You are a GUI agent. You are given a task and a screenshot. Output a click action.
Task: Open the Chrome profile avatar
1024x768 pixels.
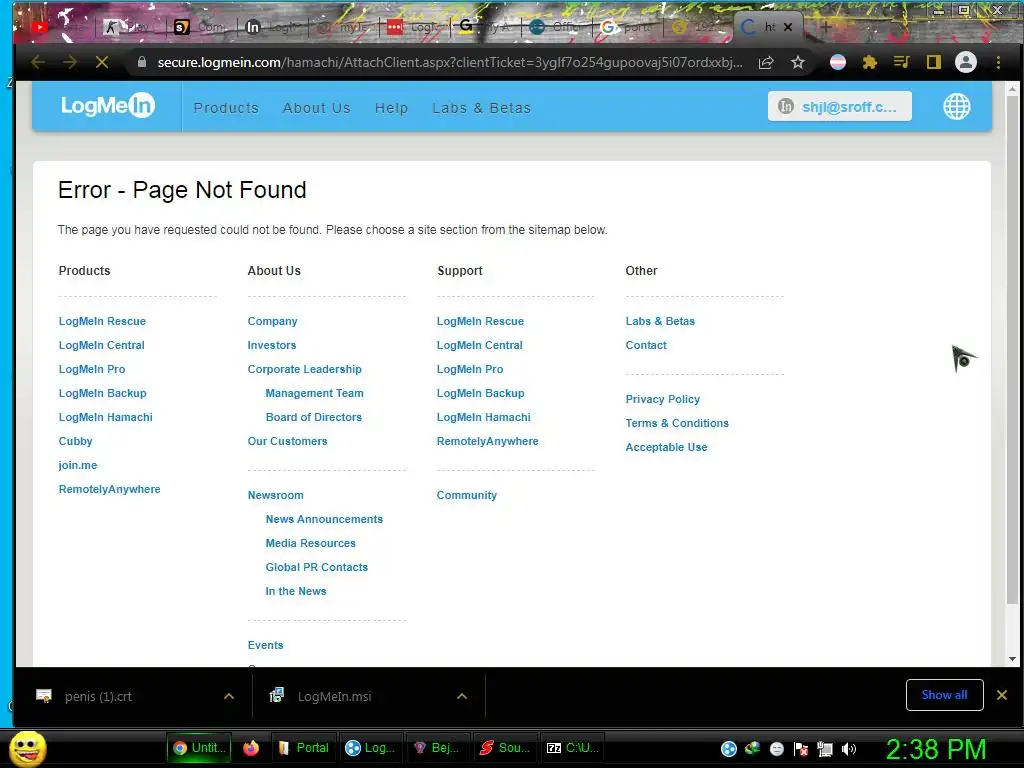pyautogui.click(x=966, y=63)
